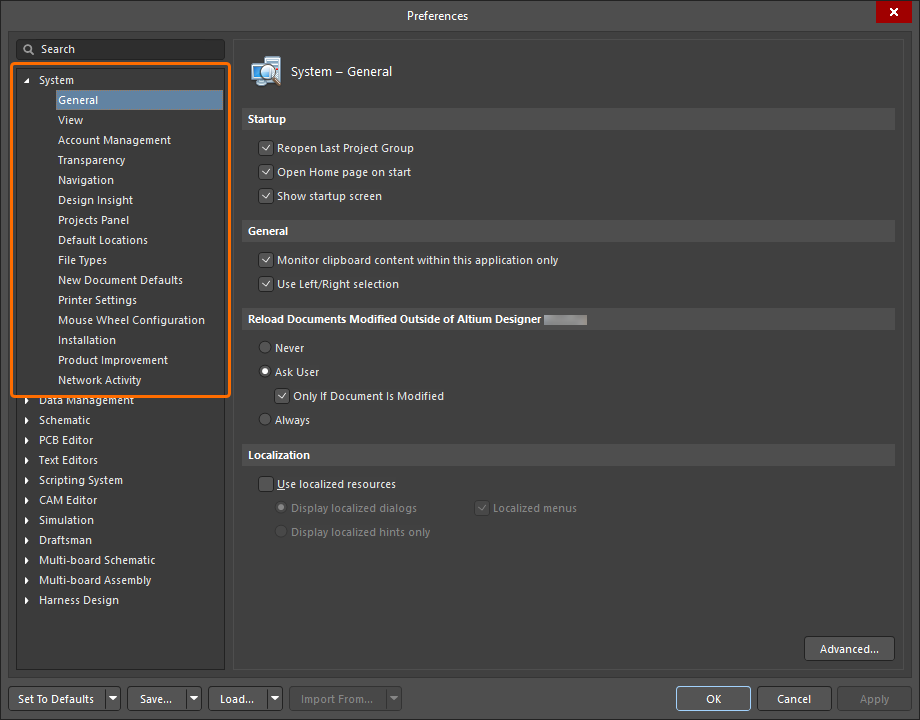Open the Set To Defaults dropdown arrow

(113, 699)
